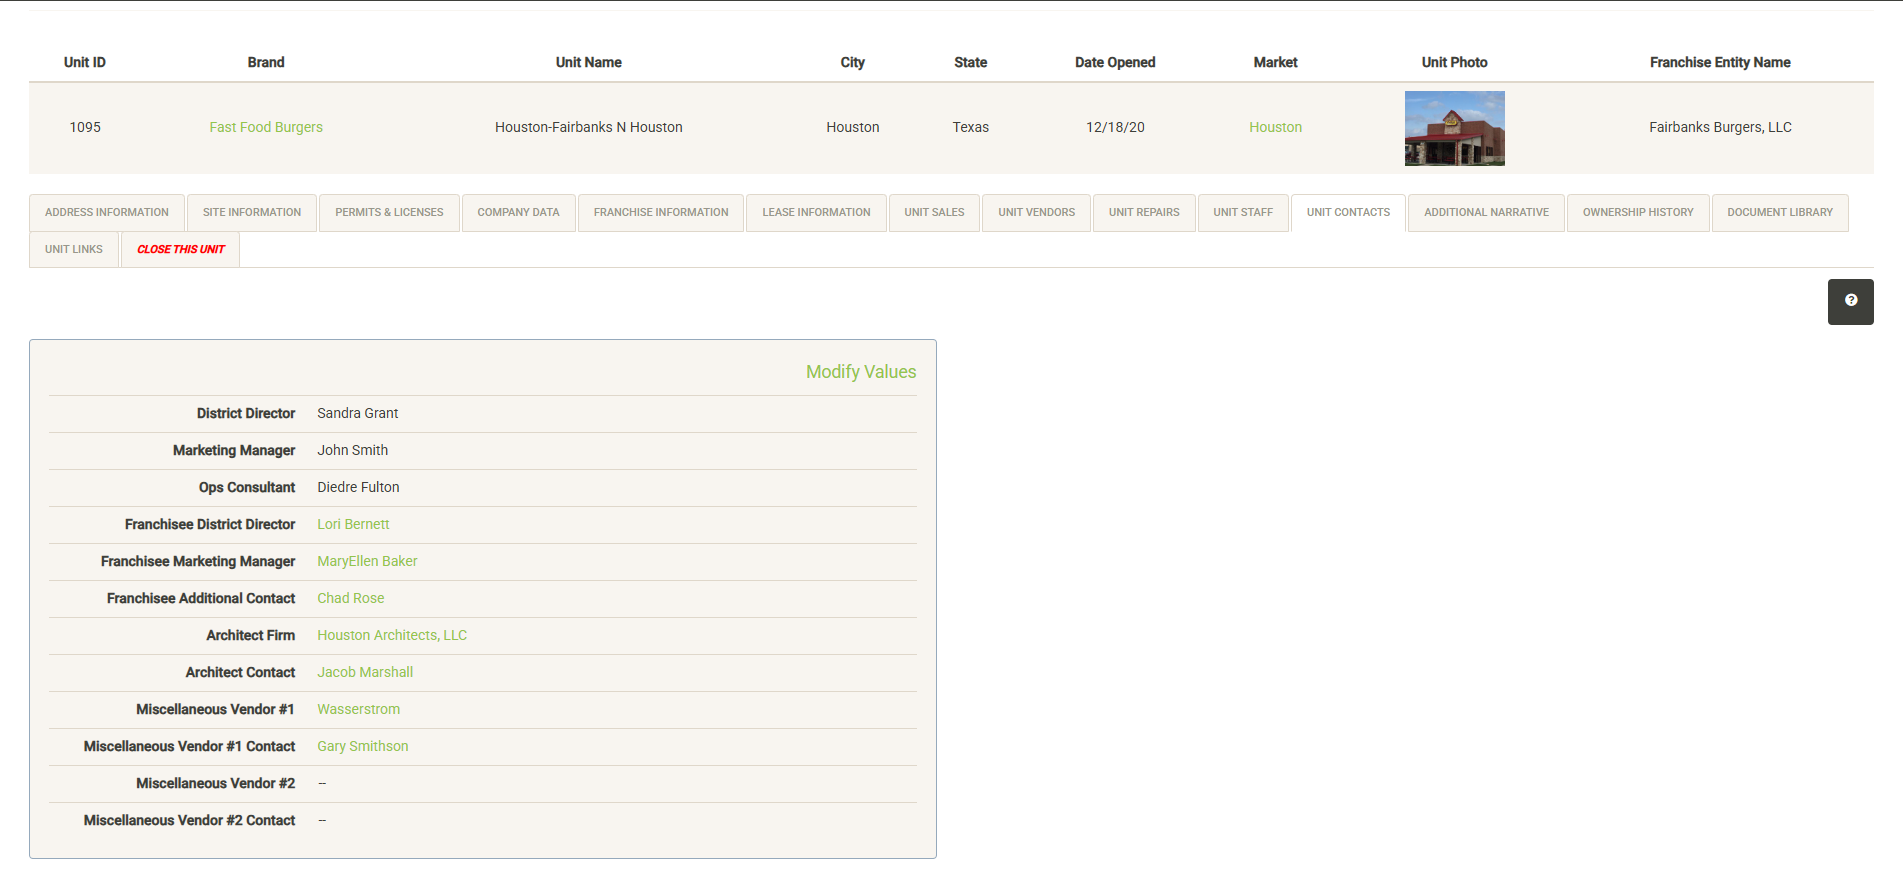This screenshot has width=1903, height=880.
Task: Open the unit photo thumbnail
Action: tap(1454, 128)
